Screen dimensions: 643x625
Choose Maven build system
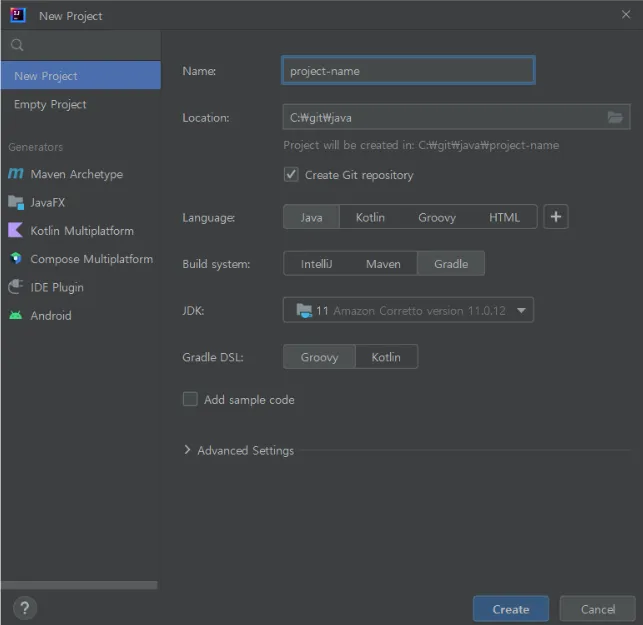point(383,264)
